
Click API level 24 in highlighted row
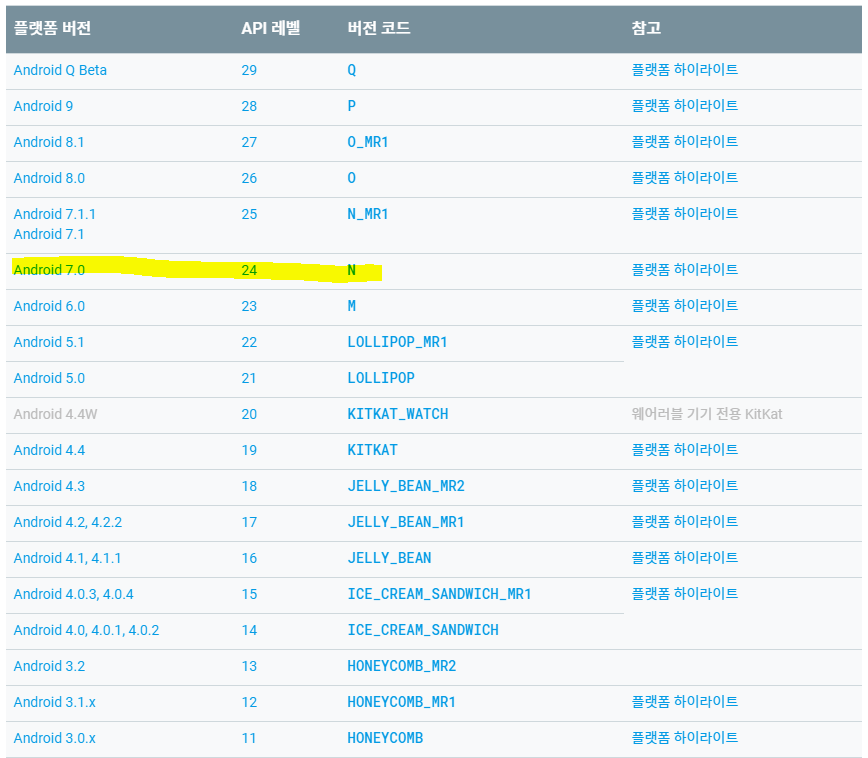249,270
